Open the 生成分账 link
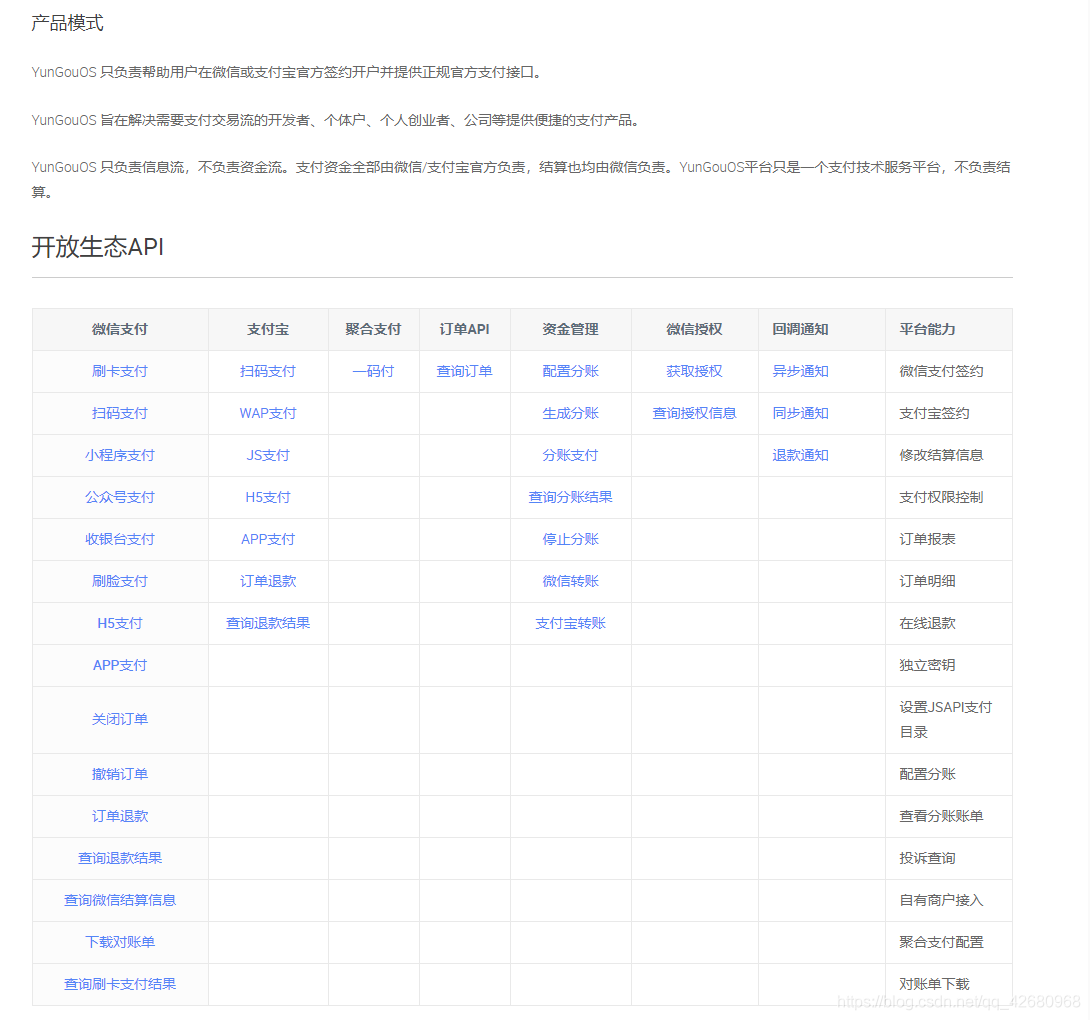1090x1020 pixels. coord(571,413)
